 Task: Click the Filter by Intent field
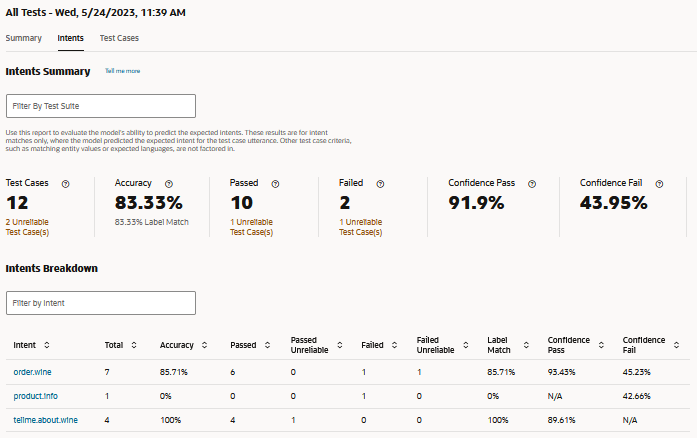(x=100, y=303)
